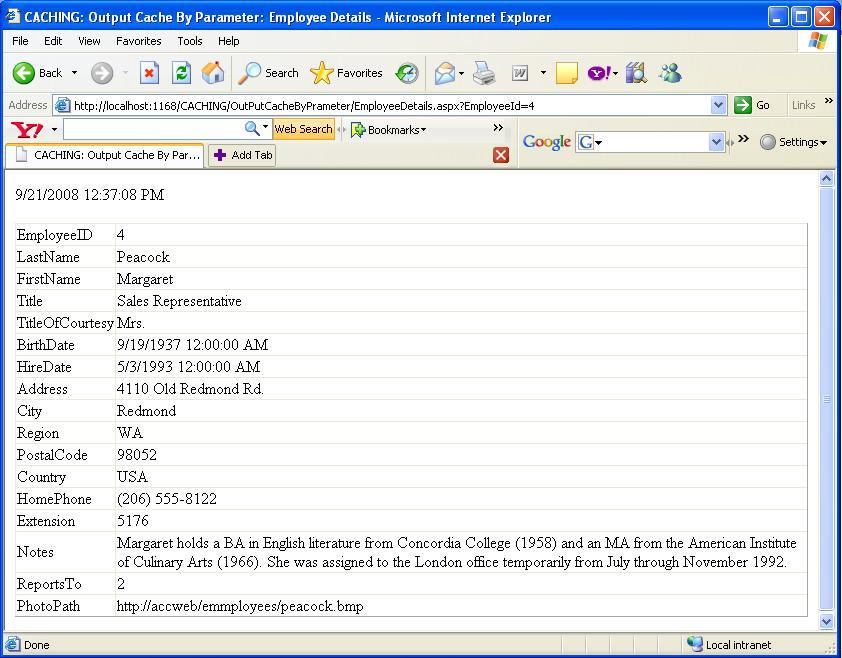Click the vertical scrollbar thumb
The image size is (842, 658).
(x=827, y=399)
